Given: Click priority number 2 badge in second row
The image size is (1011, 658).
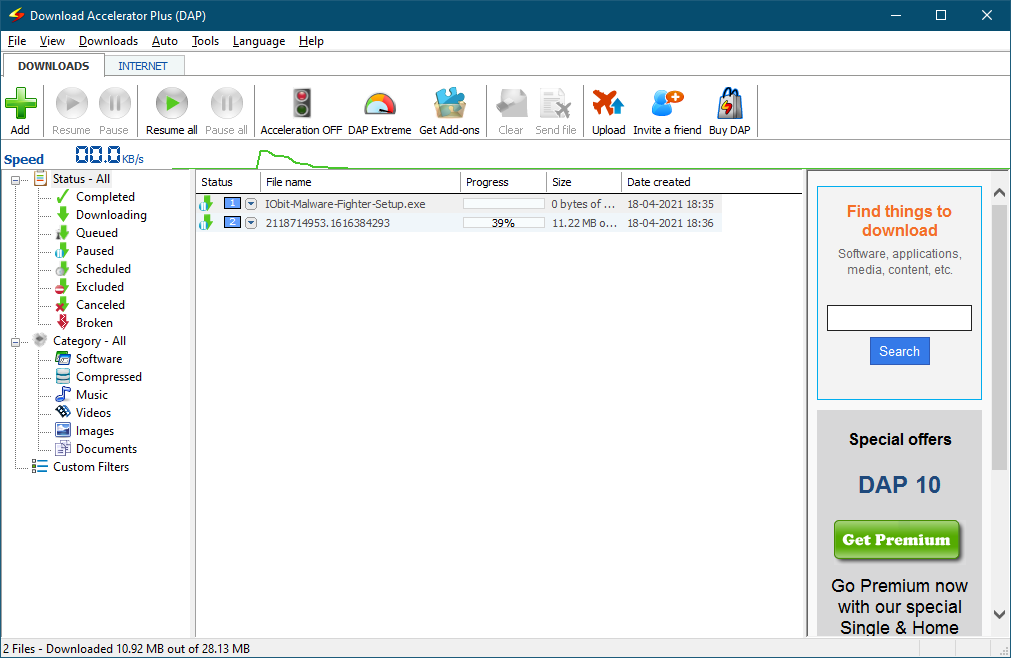Looking at the screenshot, I should point(232,222).
